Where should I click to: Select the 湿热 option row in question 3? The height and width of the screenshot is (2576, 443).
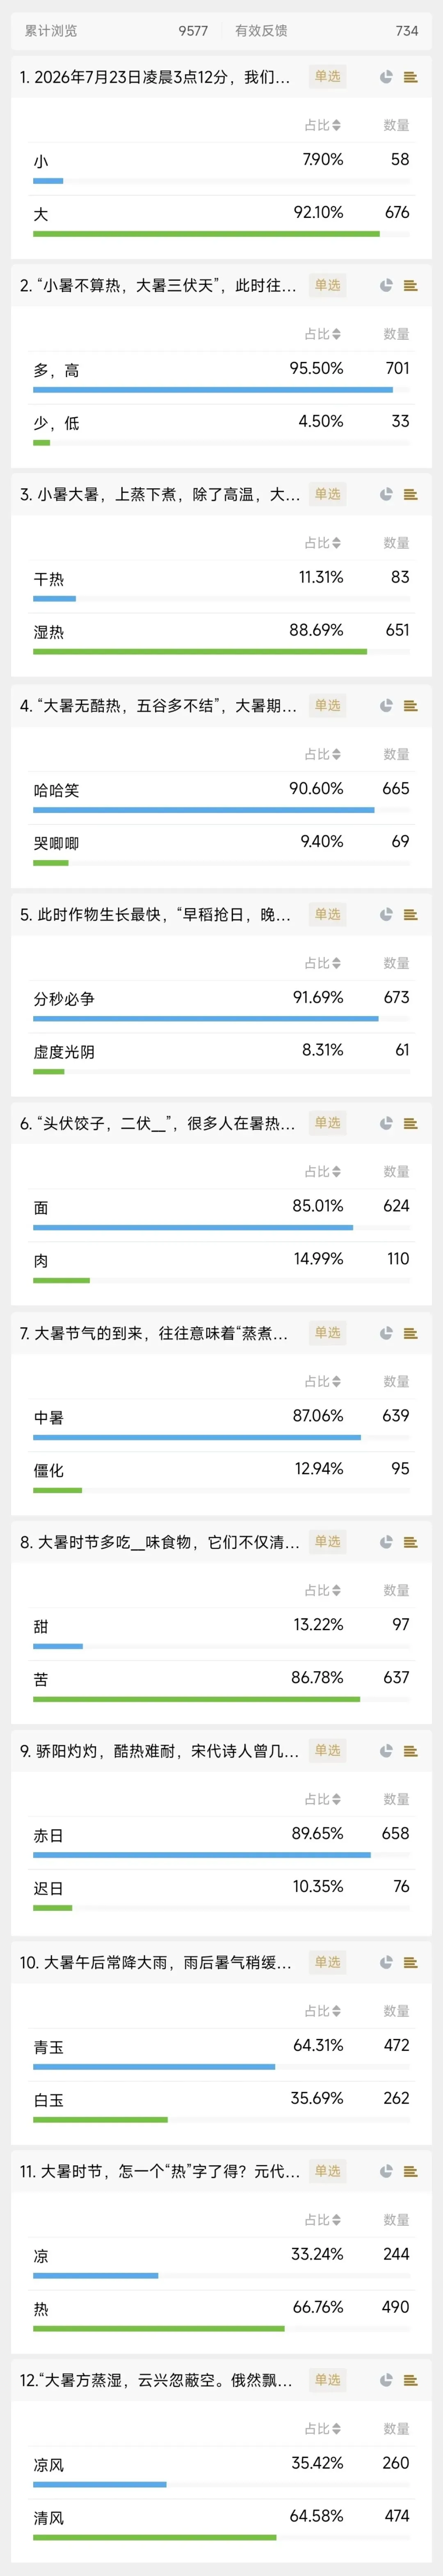click(x=221, y=636)
